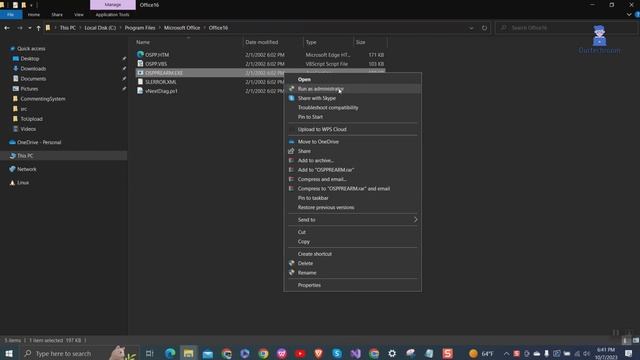Click the Task View taskbar button
Image resolution: width=640 pixels, height=360 pixels.
coord(149,353)
